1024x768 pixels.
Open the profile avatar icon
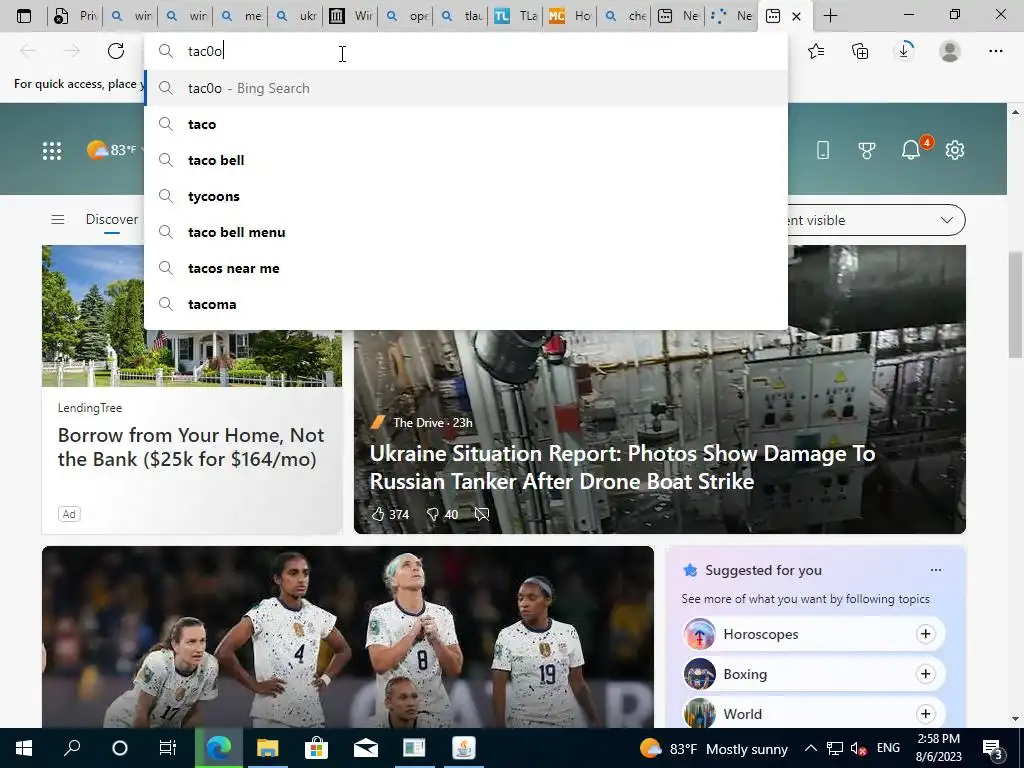pyautogui.click(x=950, y=51)
